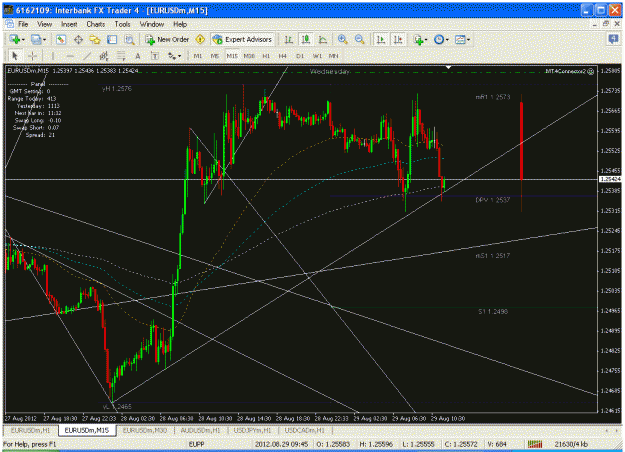Open the Arrows objects tool
Screen dimensions: 625x452
172,56
